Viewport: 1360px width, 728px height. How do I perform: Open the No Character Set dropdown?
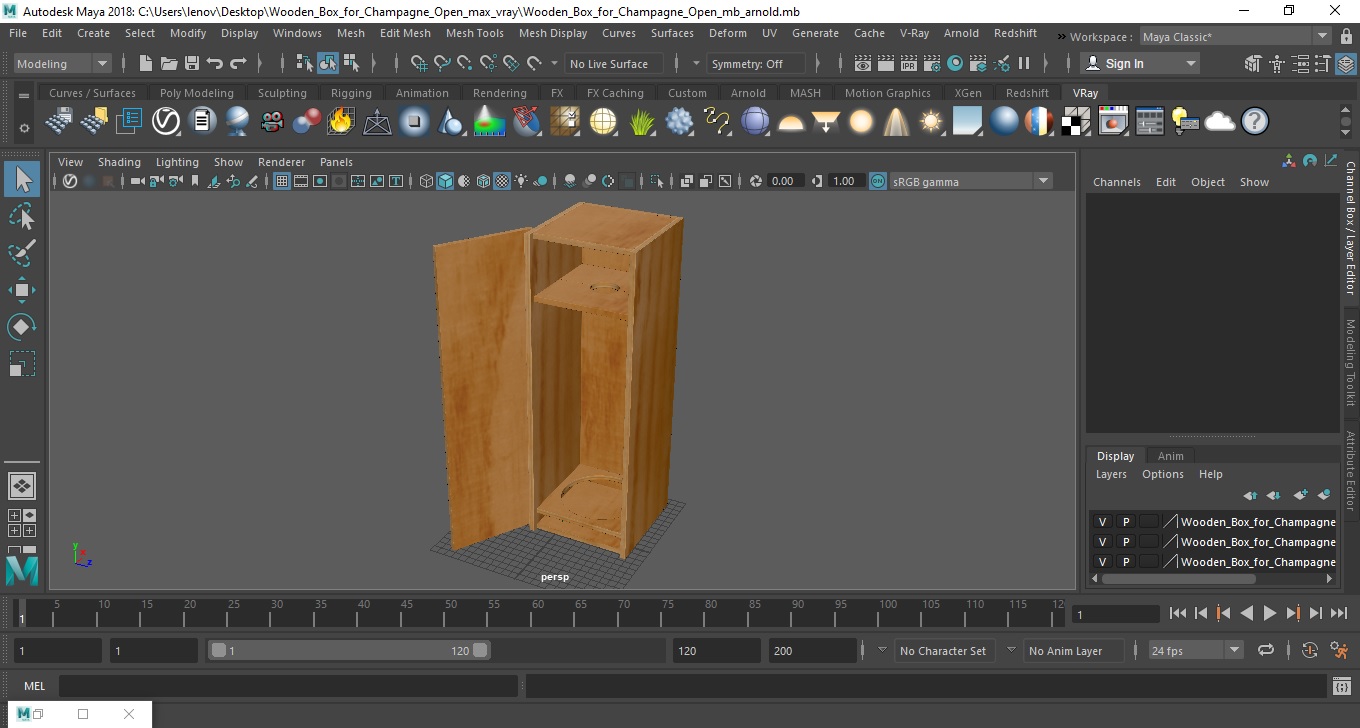click(x=942, y=650)
